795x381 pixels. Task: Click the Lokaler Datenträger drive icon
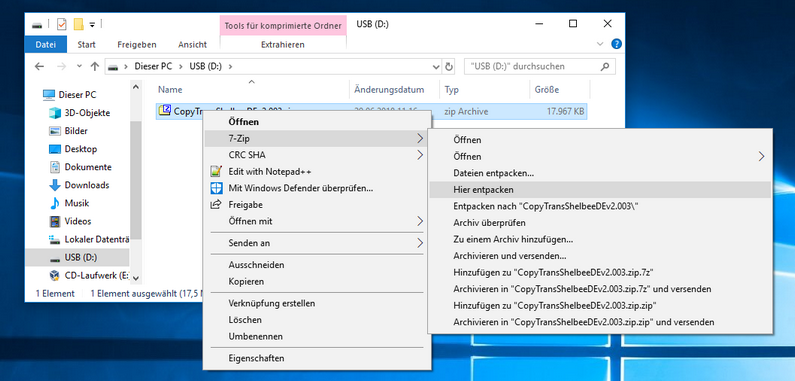[x=55, y=239]
